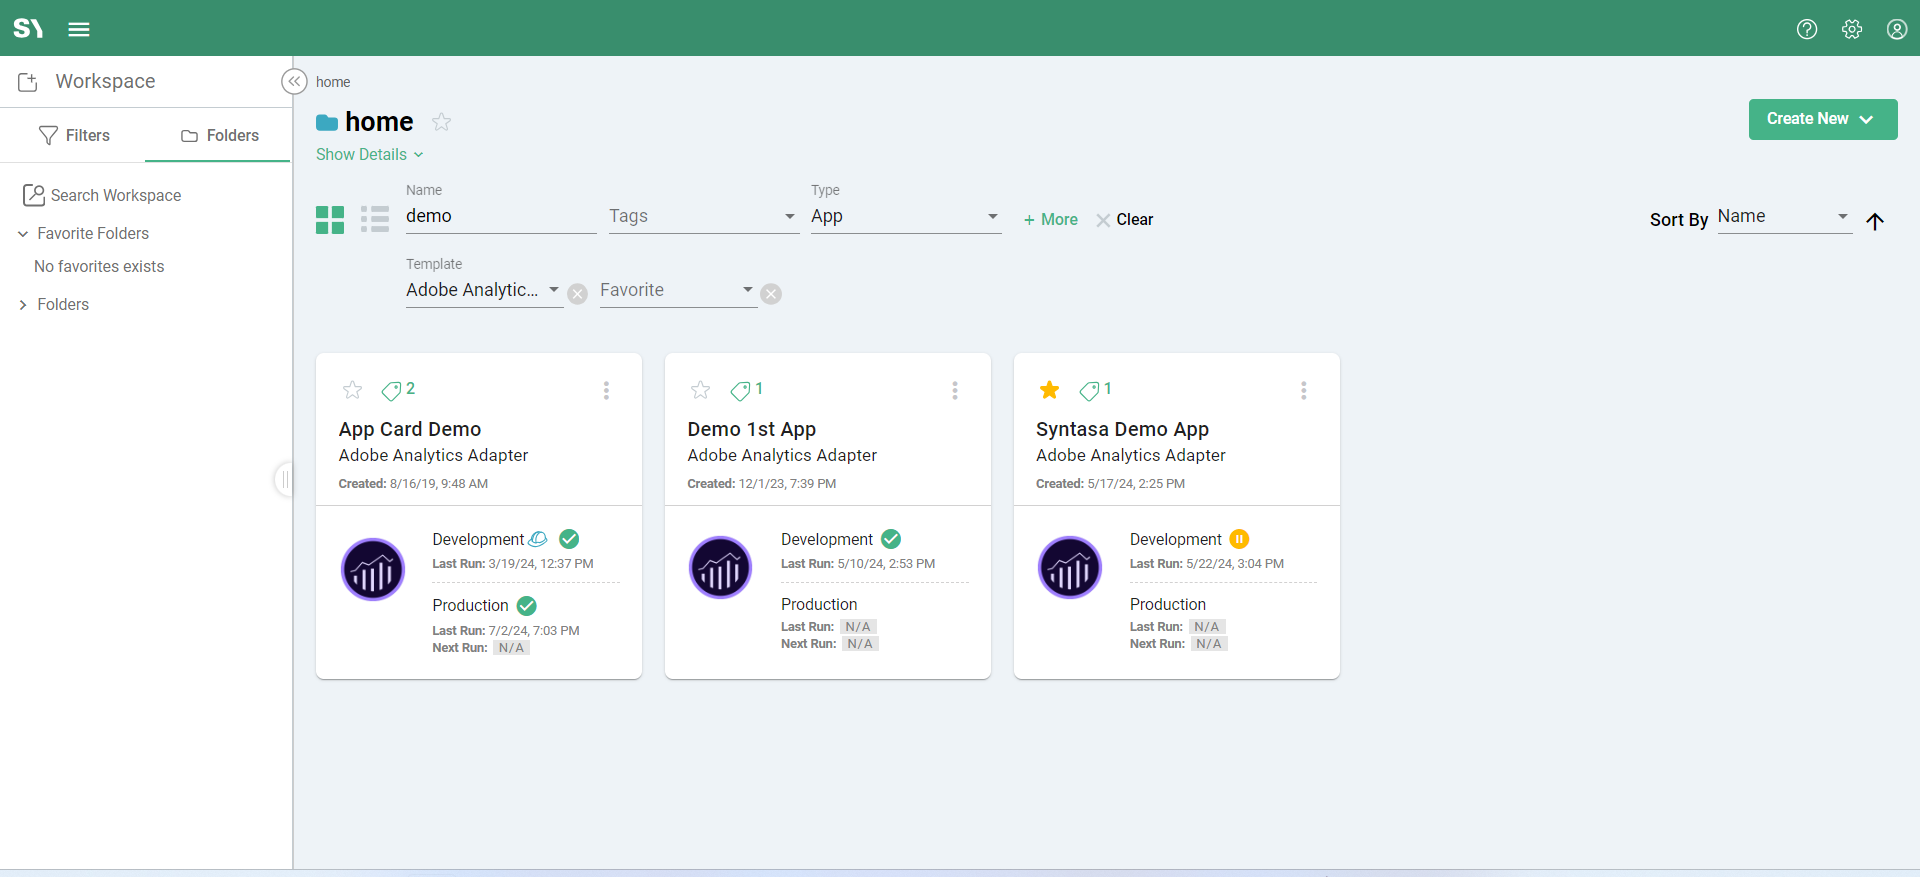Clear all applied filters

[1124, 220]
